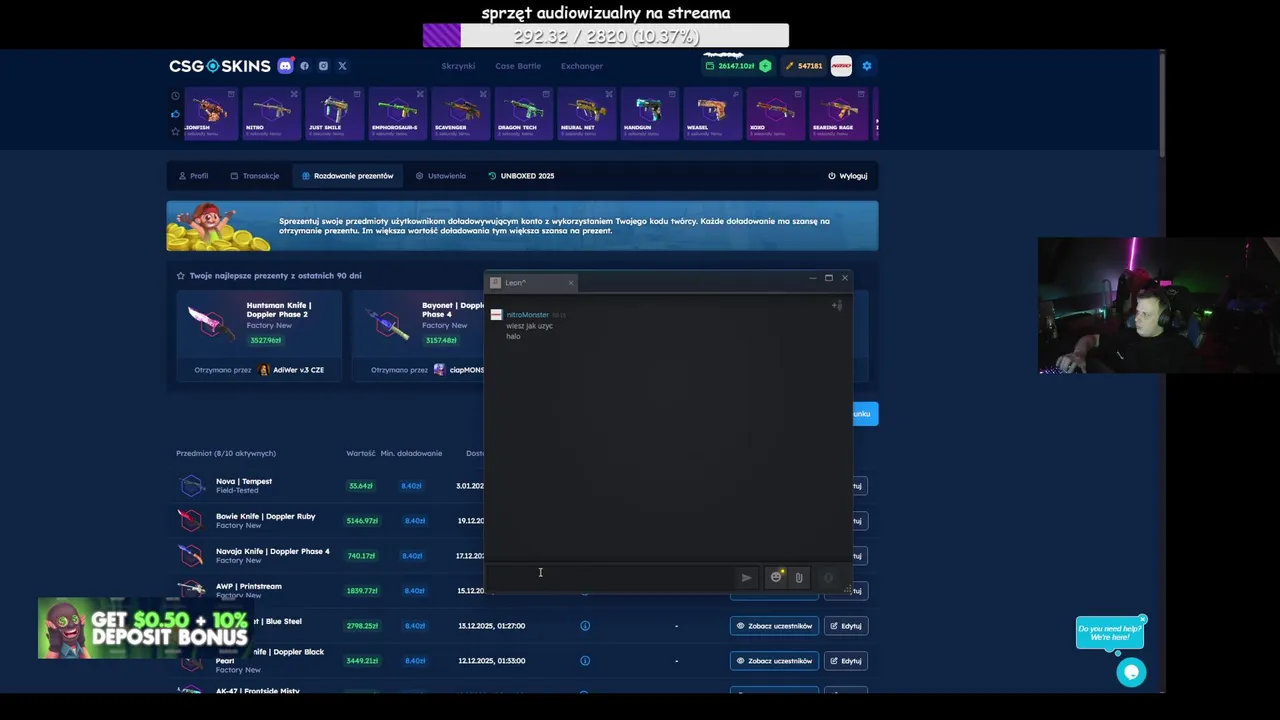Go to Case Battle menu
1280x720 pixels.
(518, 66)
